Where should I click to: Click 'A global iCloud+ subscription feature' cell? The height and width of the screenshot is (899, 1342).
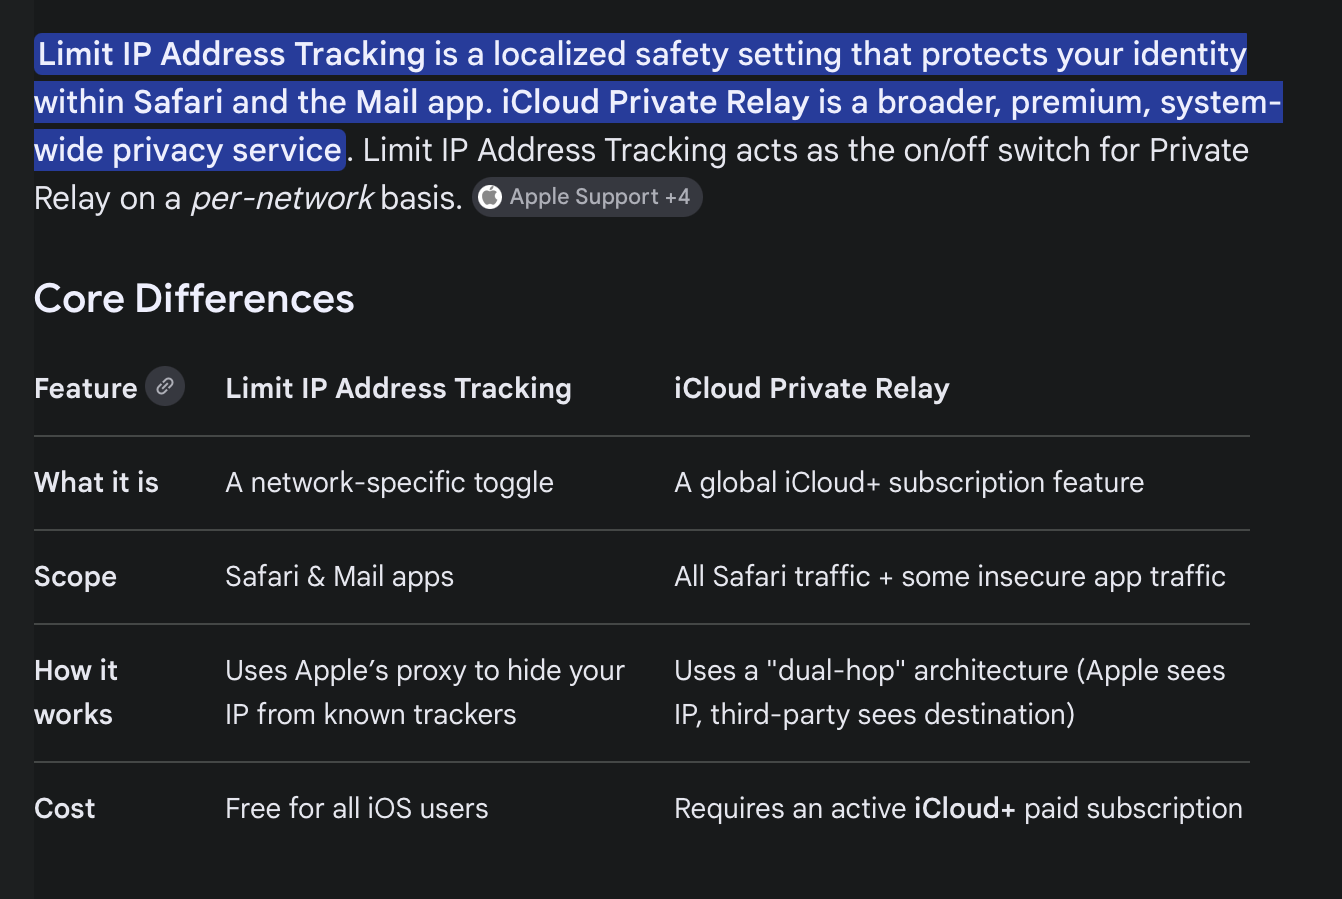pos(909,482)
